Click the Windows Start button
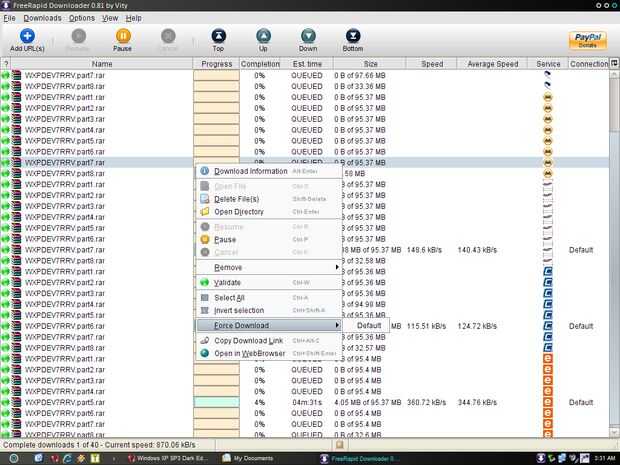Image resolution: width=620 pixels, height=465 pixels. click(13, 458)
